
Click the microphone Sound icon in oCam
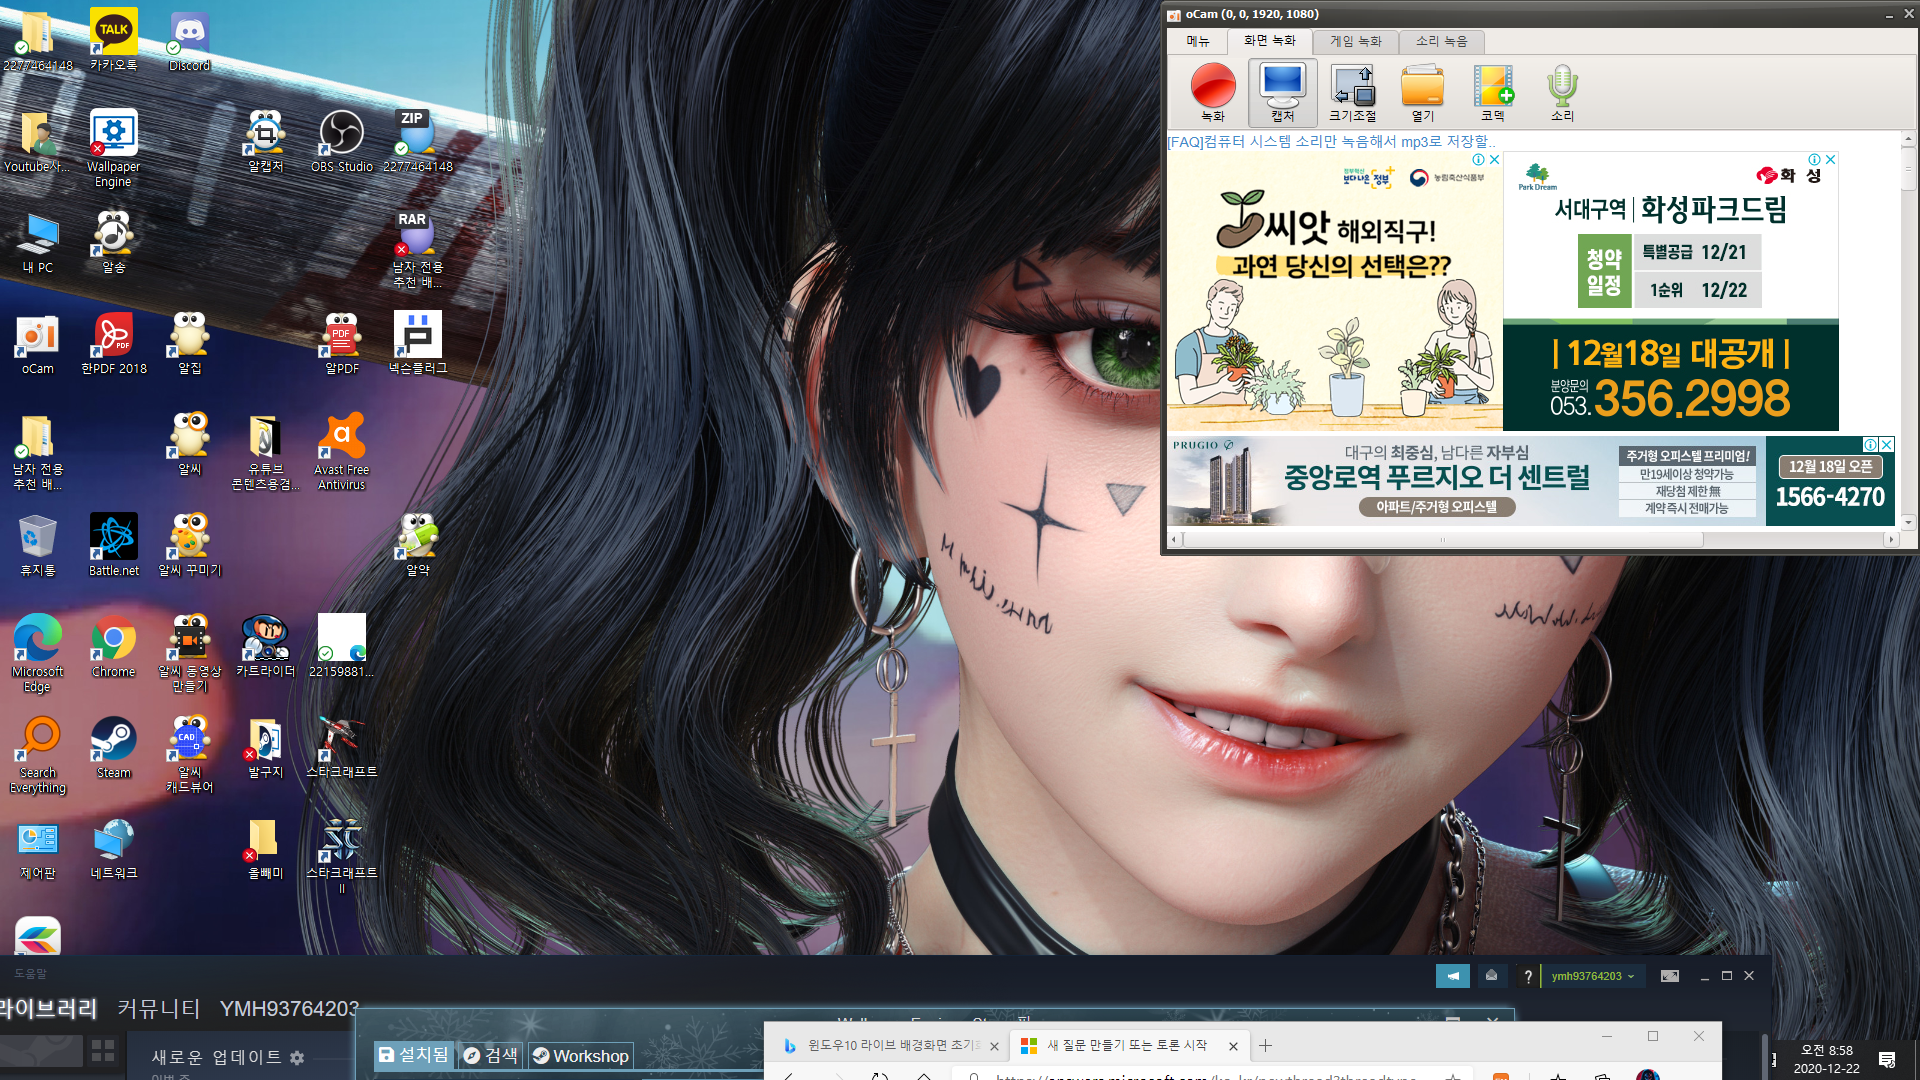(x=1562, y=87)
